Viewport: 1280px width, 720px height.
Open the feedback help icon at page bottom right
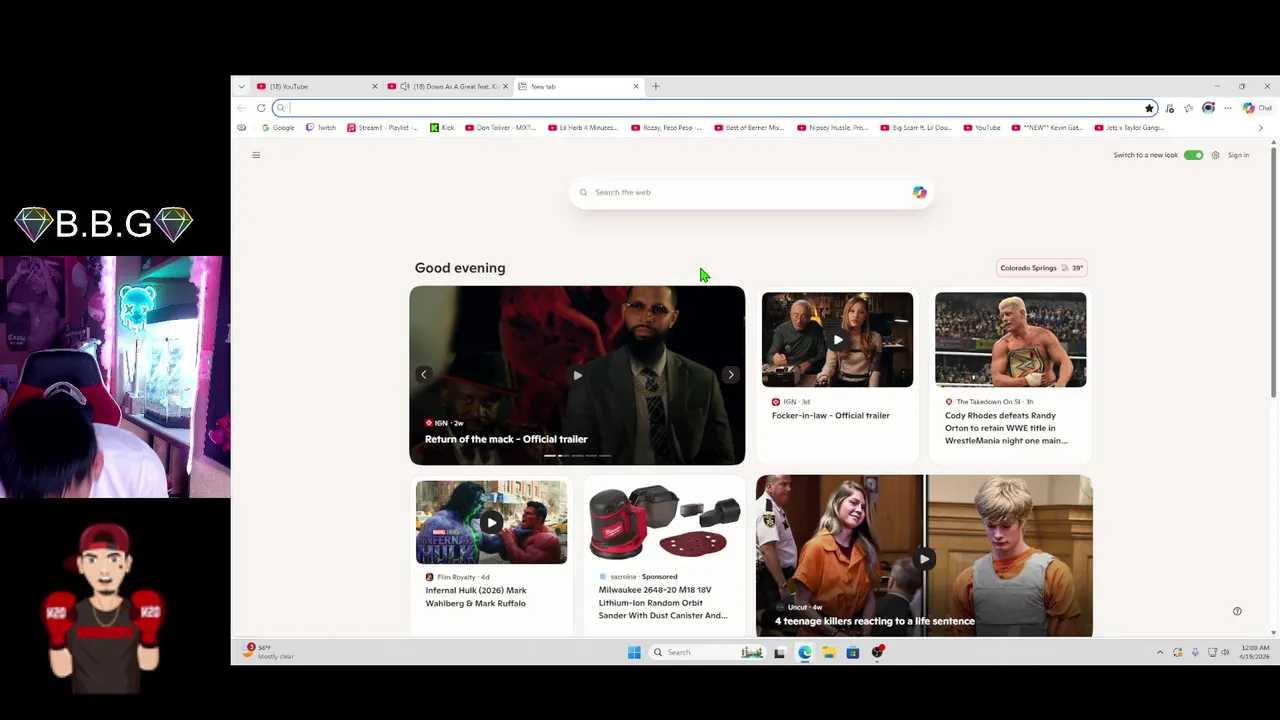1237,611
